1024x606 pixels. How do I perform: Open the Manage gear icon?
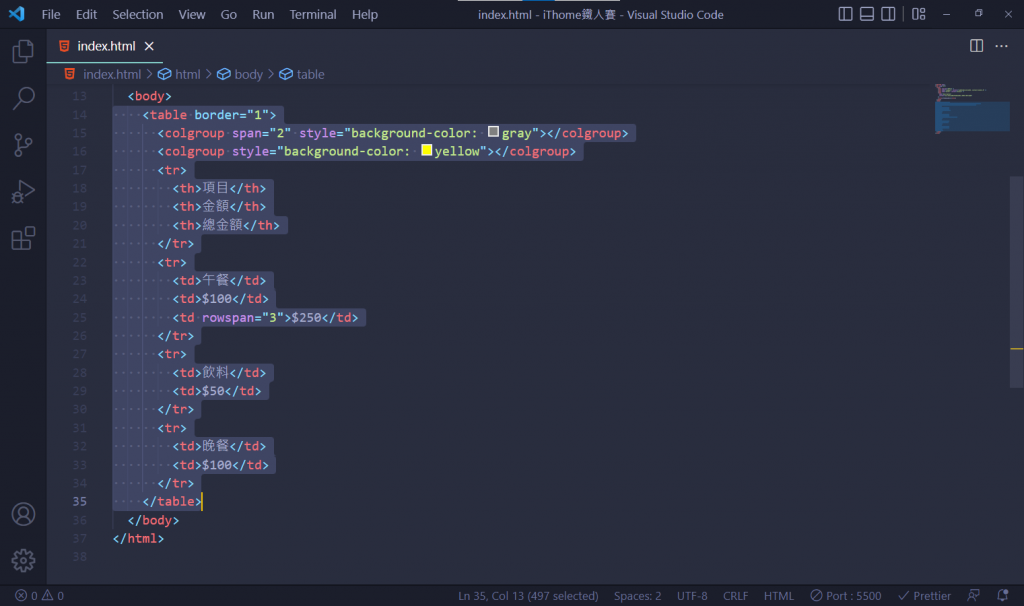point(23,560)
